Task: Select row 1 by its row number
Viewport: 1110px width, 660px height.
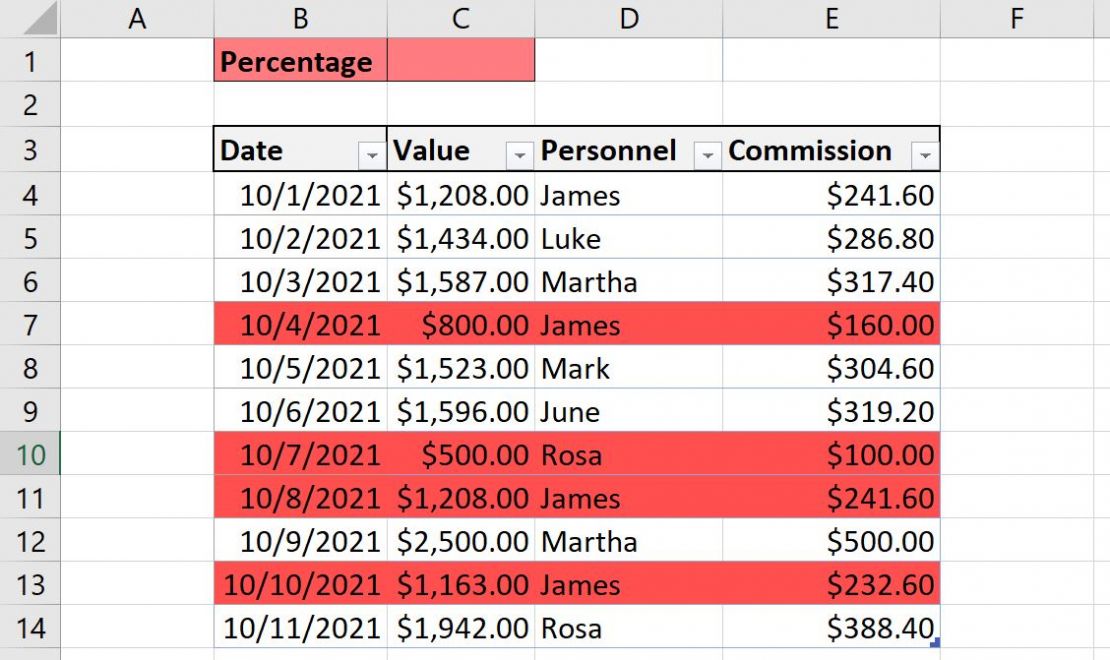Action: [30, 61]
